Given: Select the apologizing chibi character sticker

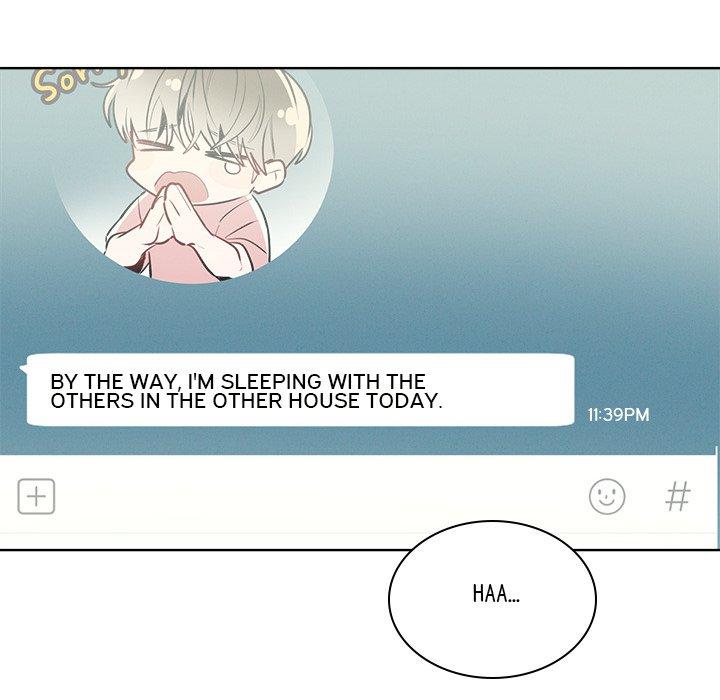Looking at the screenshot, I should click(x=193, y=175).
